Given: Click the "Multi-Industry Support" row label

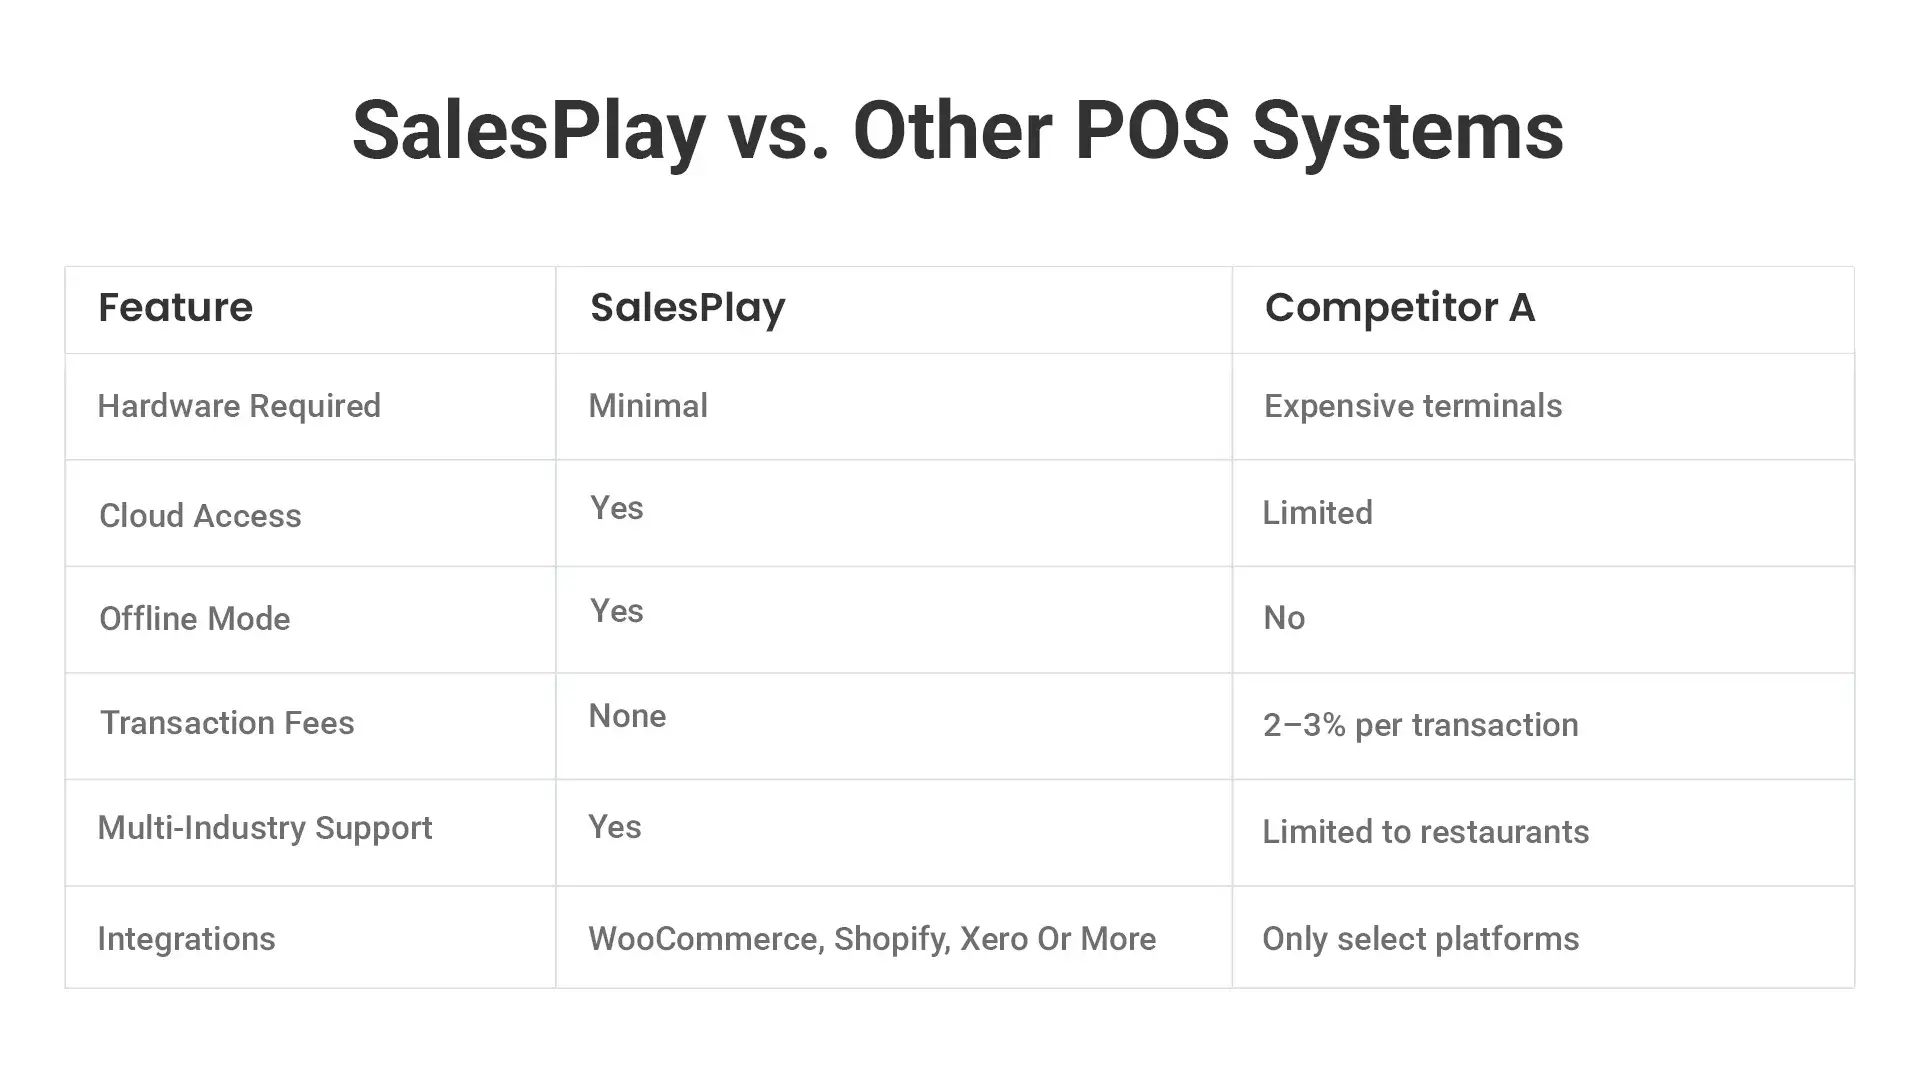Looking at the screenshot, I should click(x=264, y=828).
